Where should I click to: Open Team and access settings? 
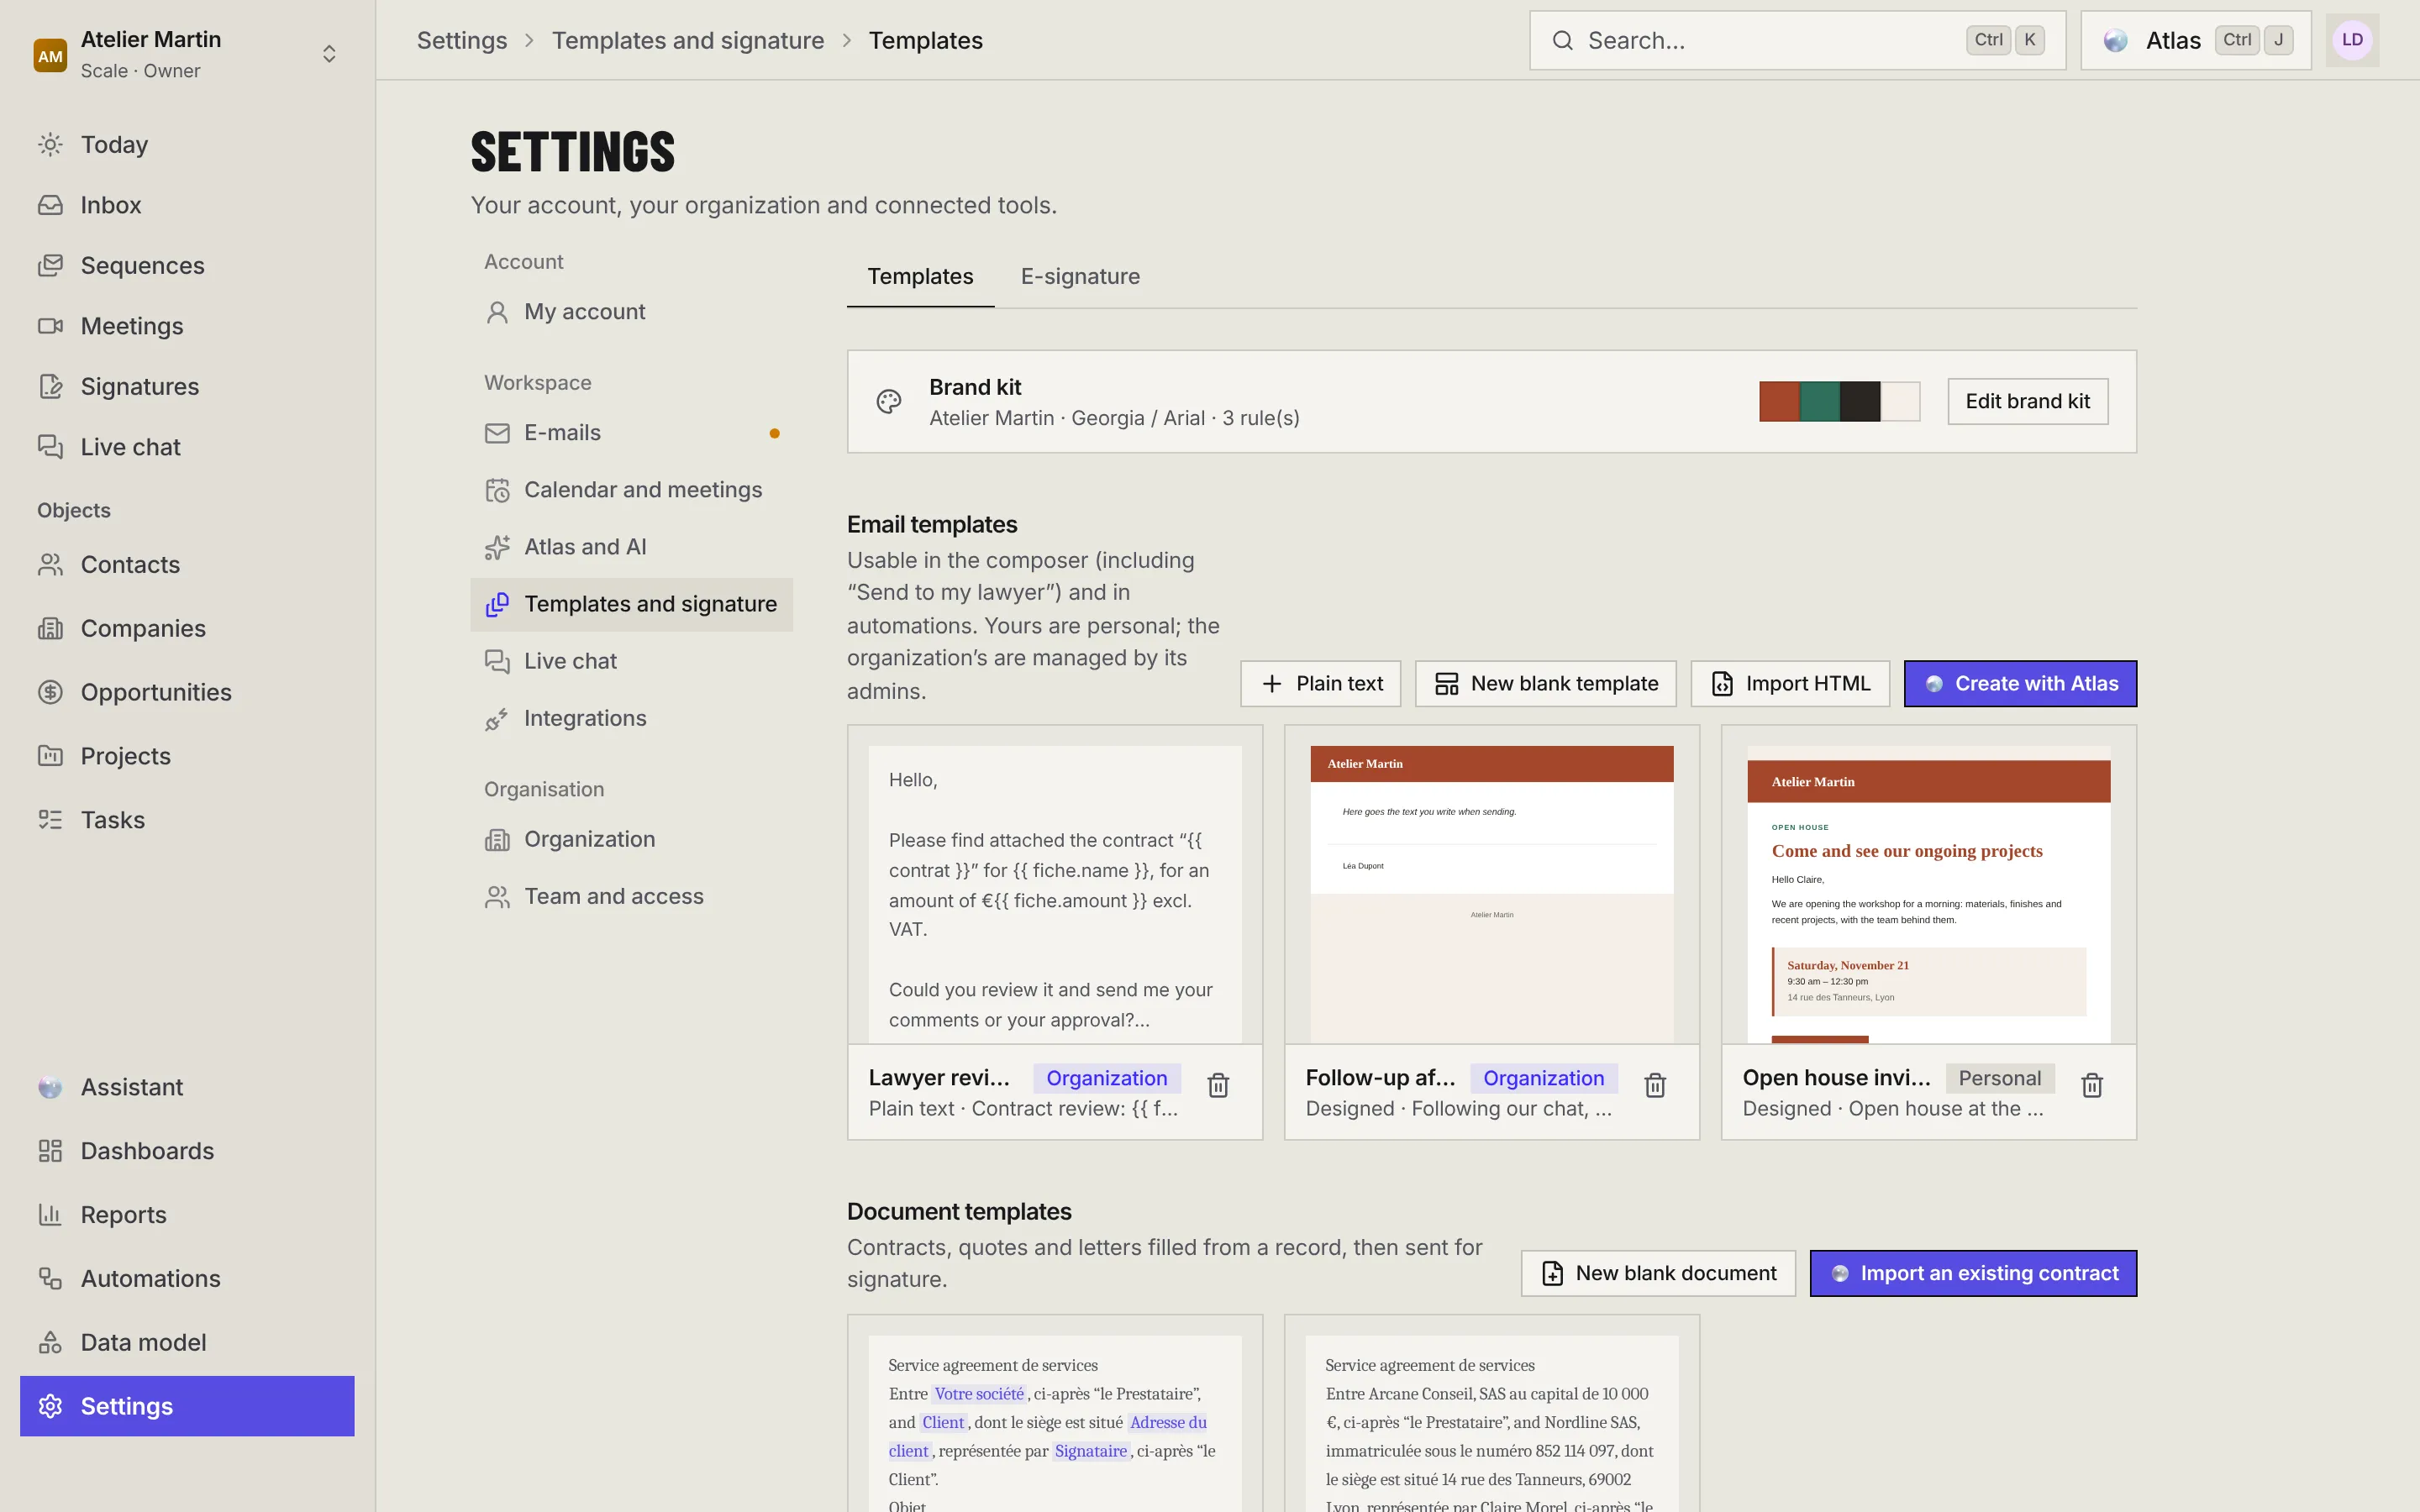pyautogui.click(x=632, y=897)
